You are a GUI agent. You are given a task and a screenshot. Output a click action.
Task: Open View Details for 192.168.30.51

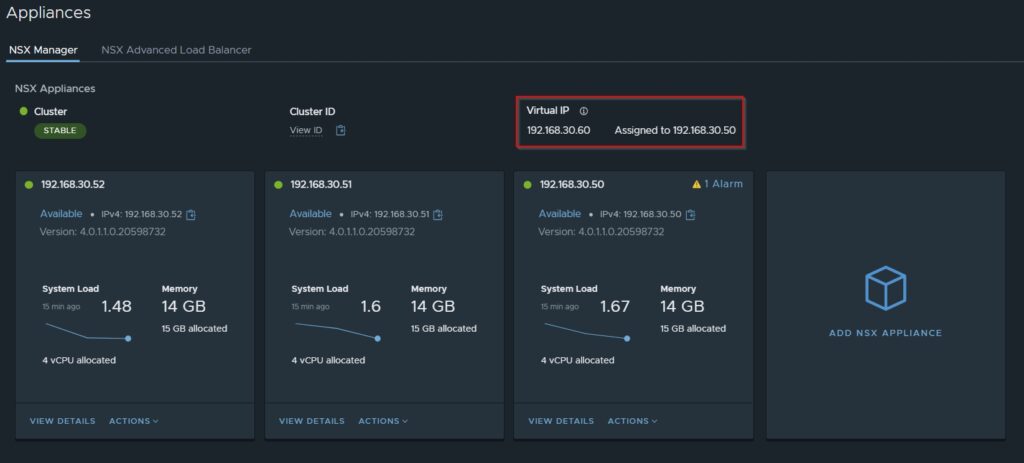click(312, 421)
